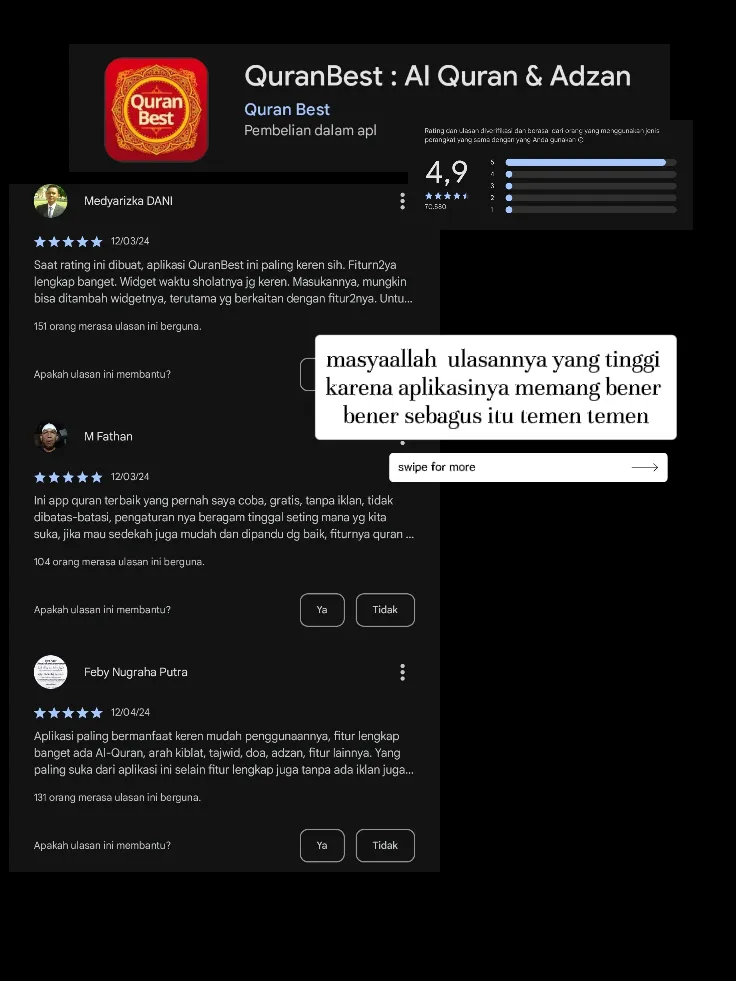Image resolution: width=736 pixels, height=981 pixels.
Task: Click the swipe for more banner
Action: (528, 467)
